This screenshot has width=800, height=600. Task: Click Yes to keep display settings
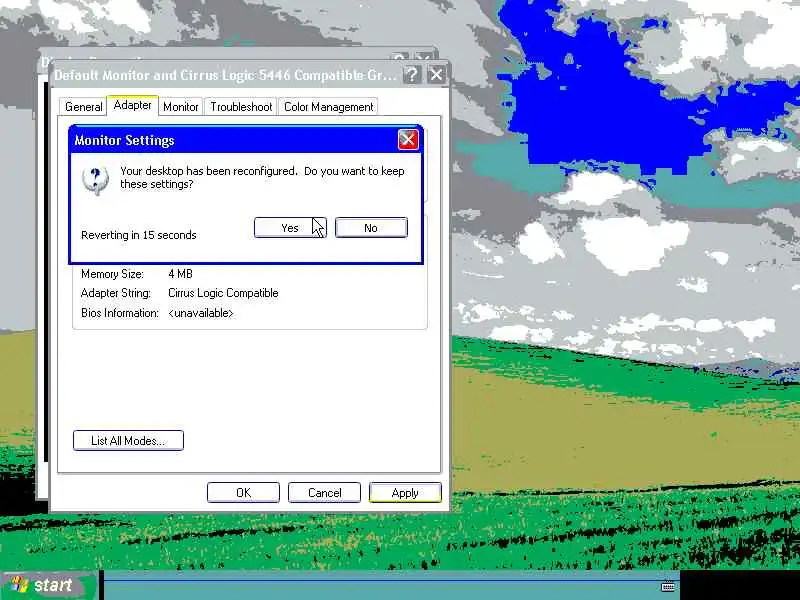pyautogui.click(x=290, y=228)
